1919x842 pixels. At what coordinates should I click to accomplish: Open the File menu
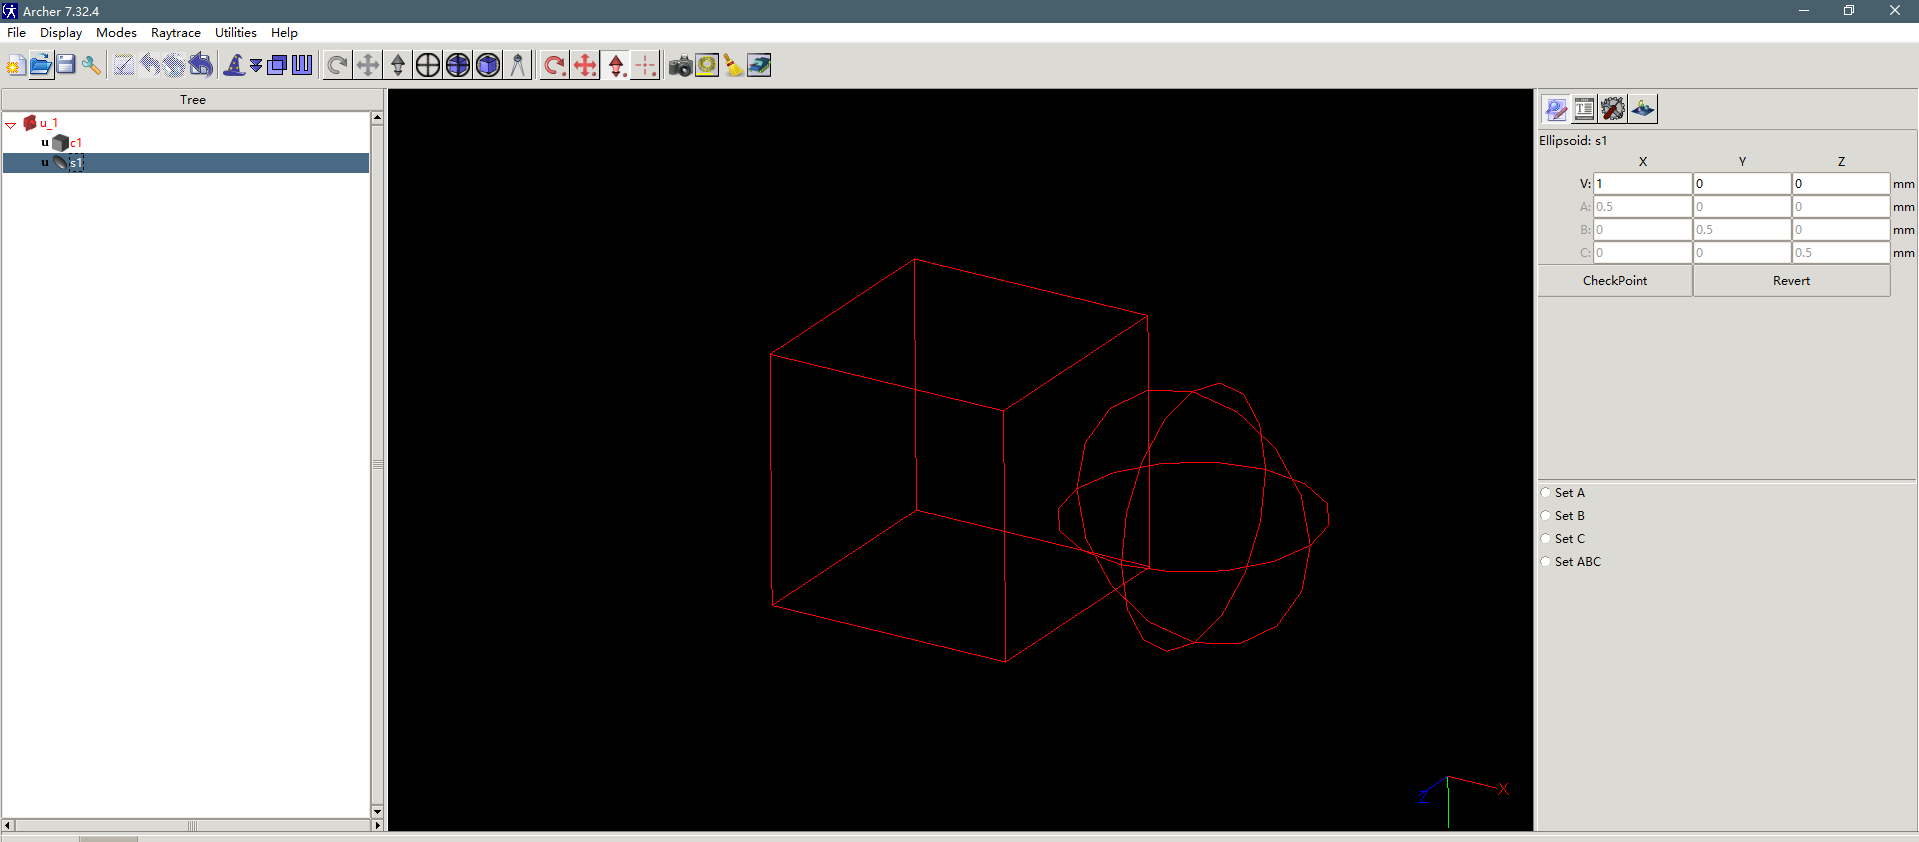click(x=17, y=33)
